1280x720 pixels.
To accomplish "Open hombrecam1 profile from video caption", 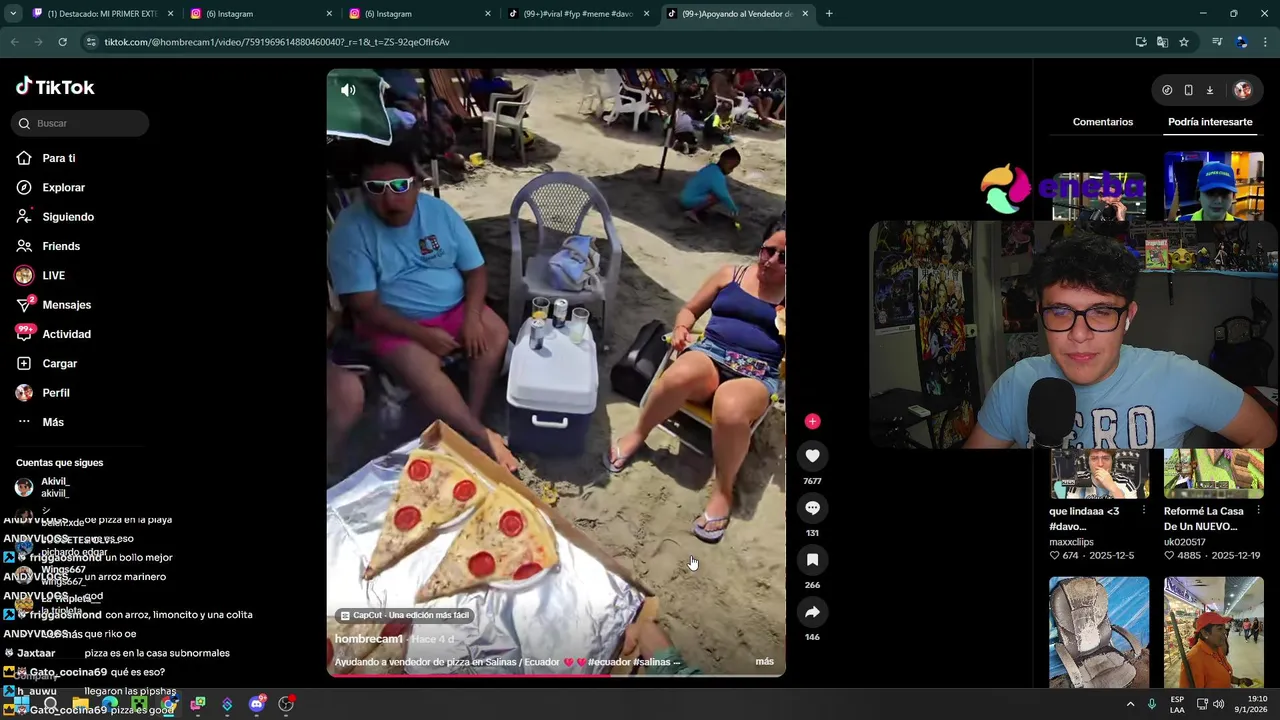I will click(369, 639).
